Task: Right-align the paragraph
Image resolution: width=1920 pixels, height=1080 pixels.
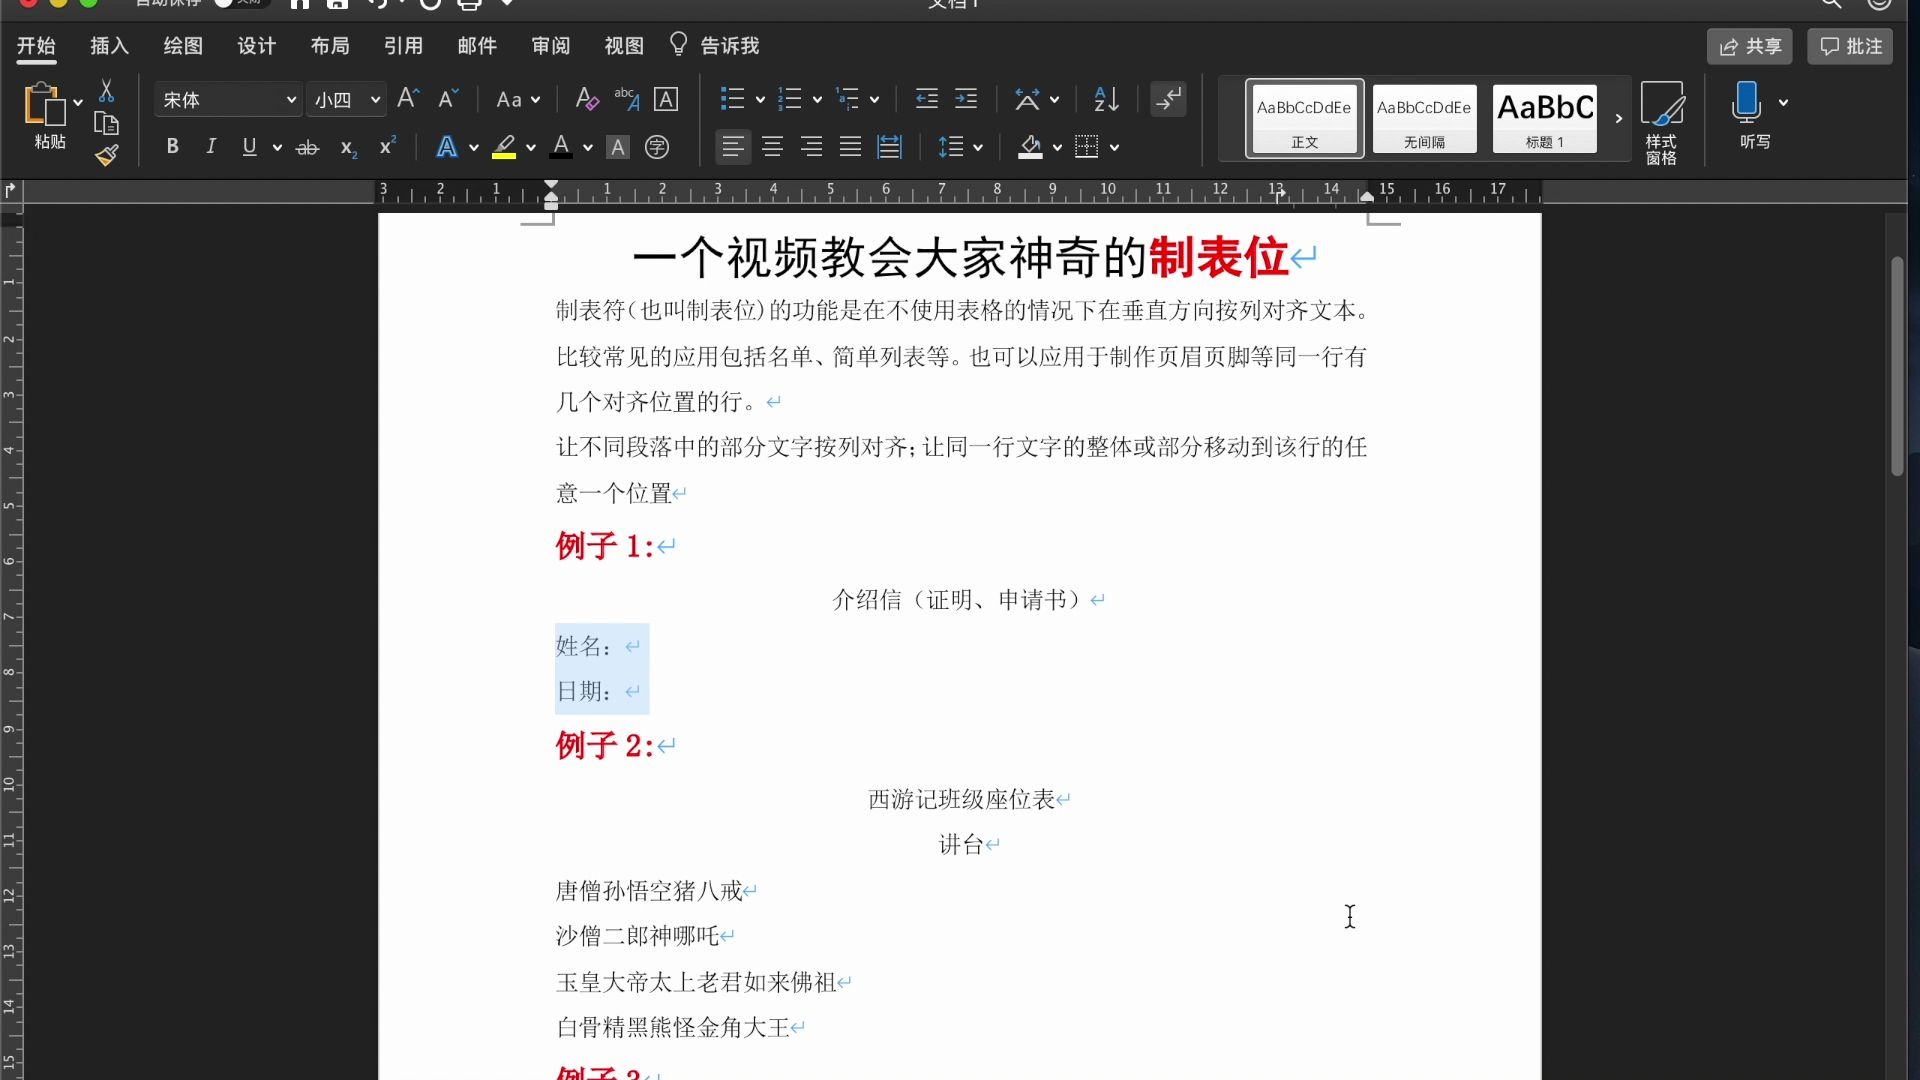Action: [x=811, y=147]
